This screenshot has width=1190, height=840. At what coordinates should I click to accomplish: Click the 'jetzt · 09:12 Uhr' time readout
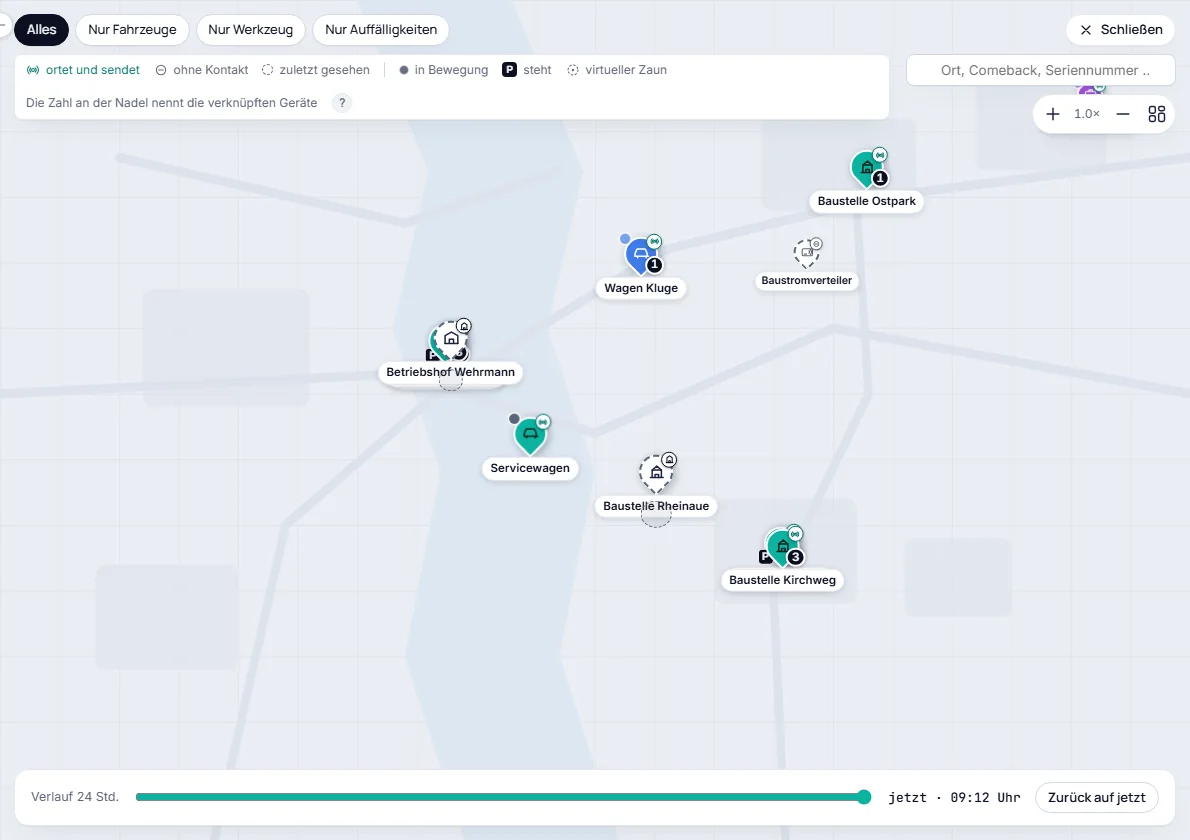tap(954, 798)
